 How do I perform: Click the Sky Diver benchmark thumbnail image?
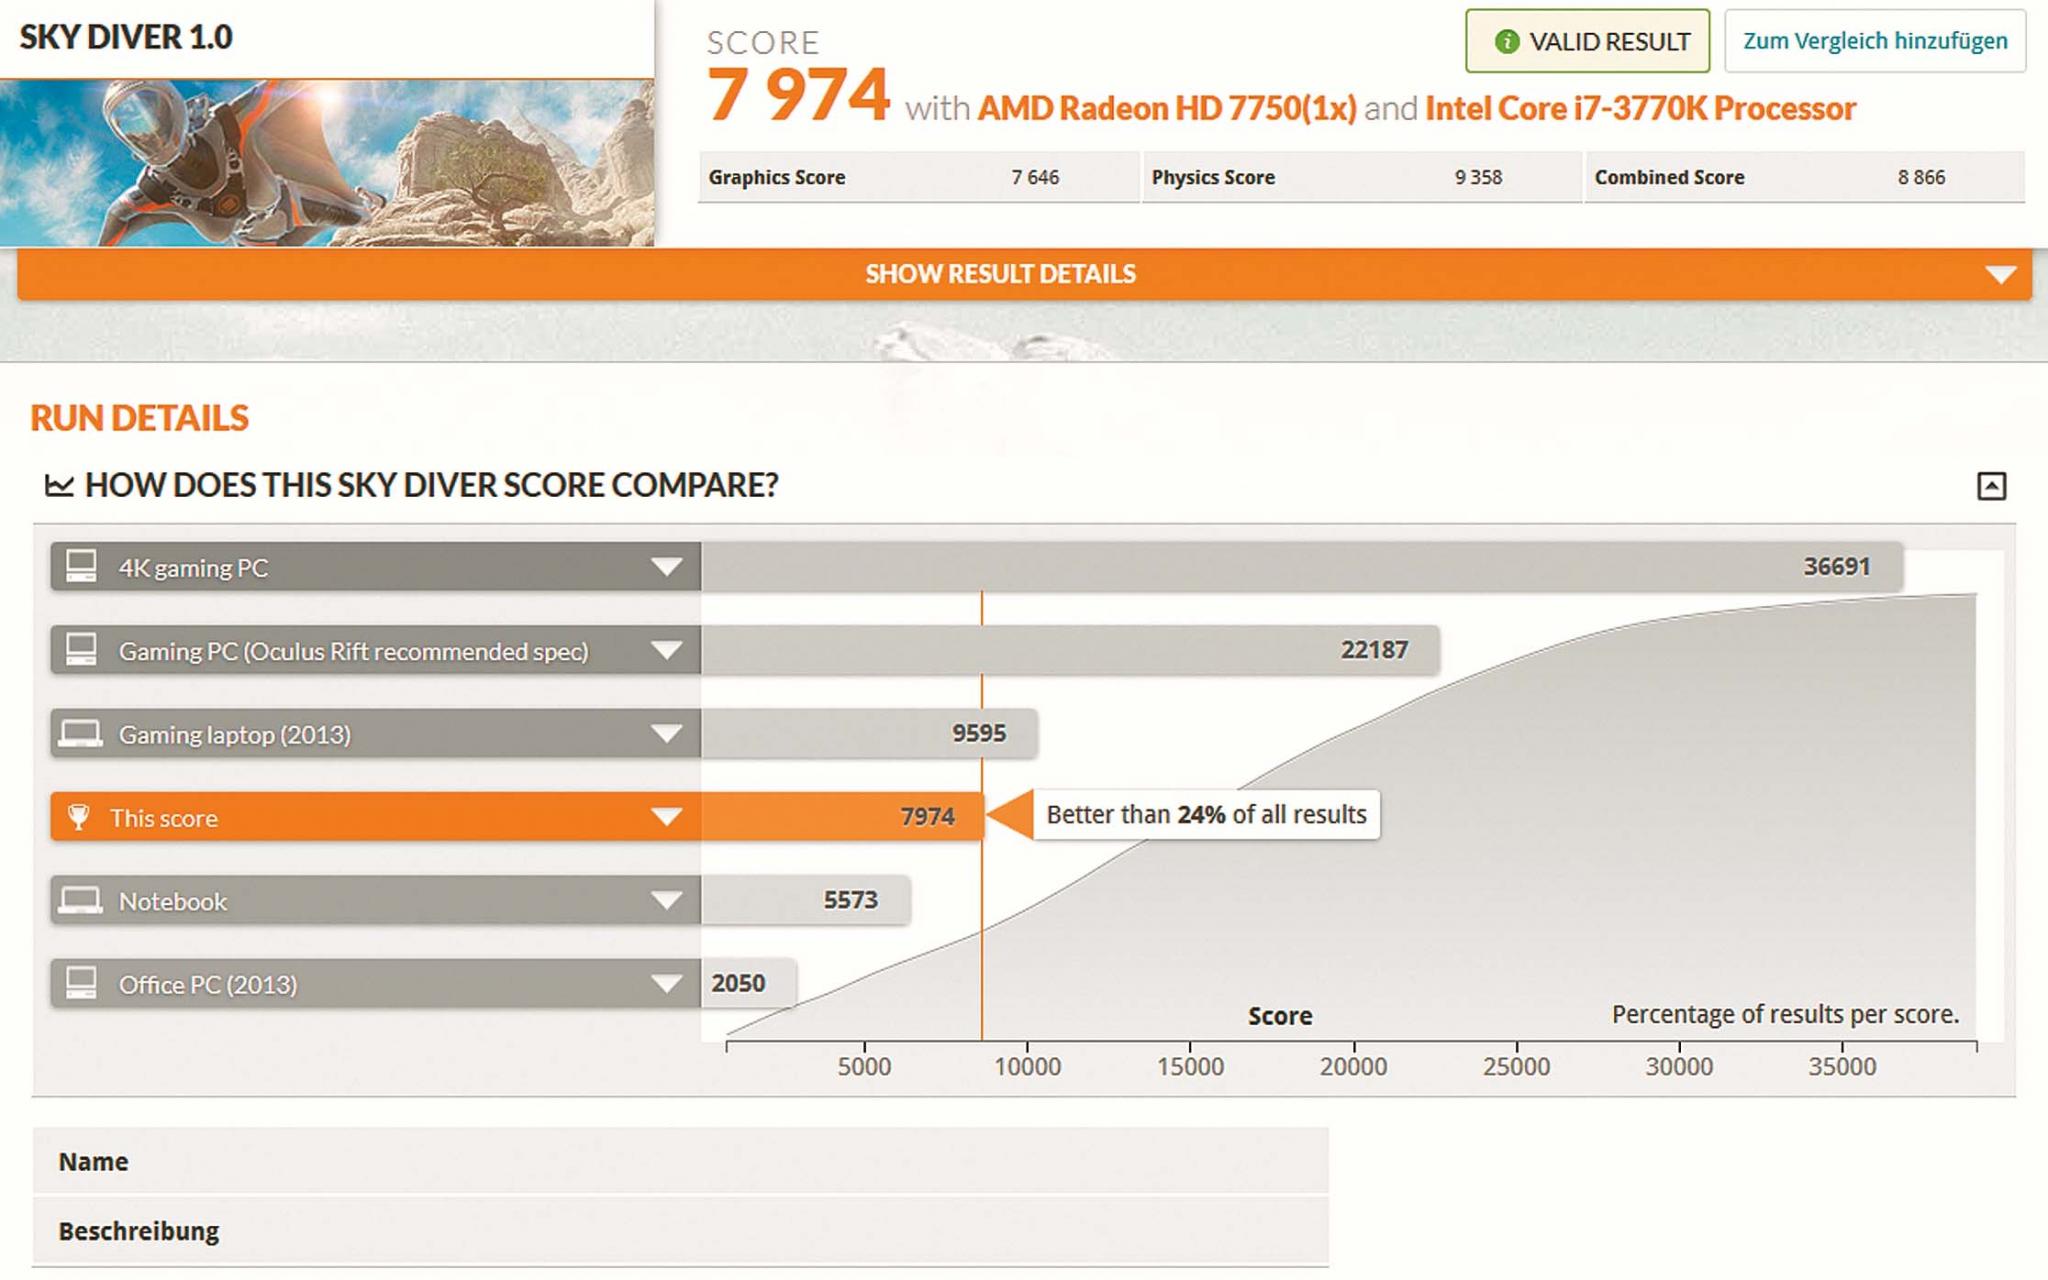327,163
